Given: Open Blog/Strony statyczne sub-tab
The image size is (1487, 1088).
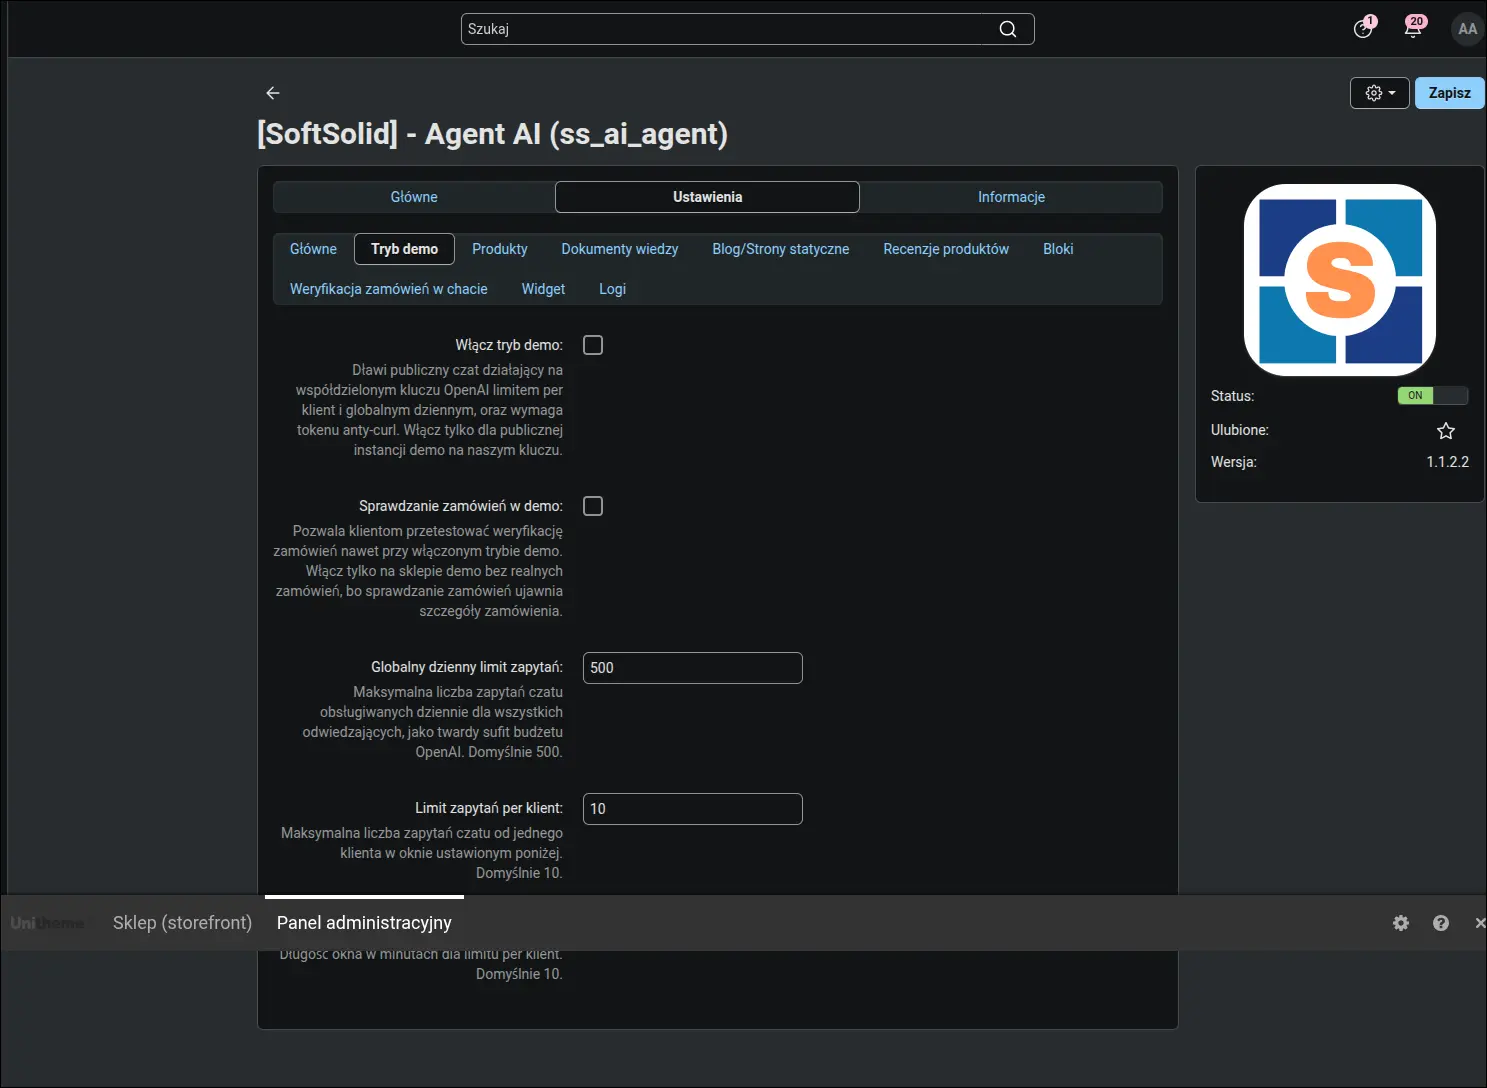Looking at the screenshot, I should [x=781, y=249].
